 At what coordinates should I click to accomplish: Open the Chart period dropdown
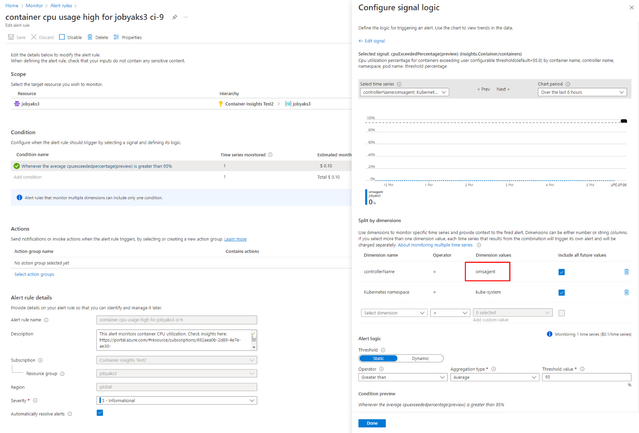pyautogui.click(x=582, y=92)
